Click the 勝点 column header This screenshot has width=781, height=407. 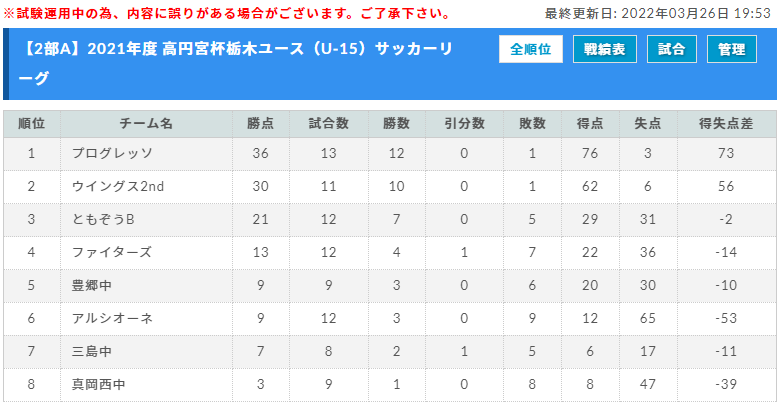tap(260, 124)
